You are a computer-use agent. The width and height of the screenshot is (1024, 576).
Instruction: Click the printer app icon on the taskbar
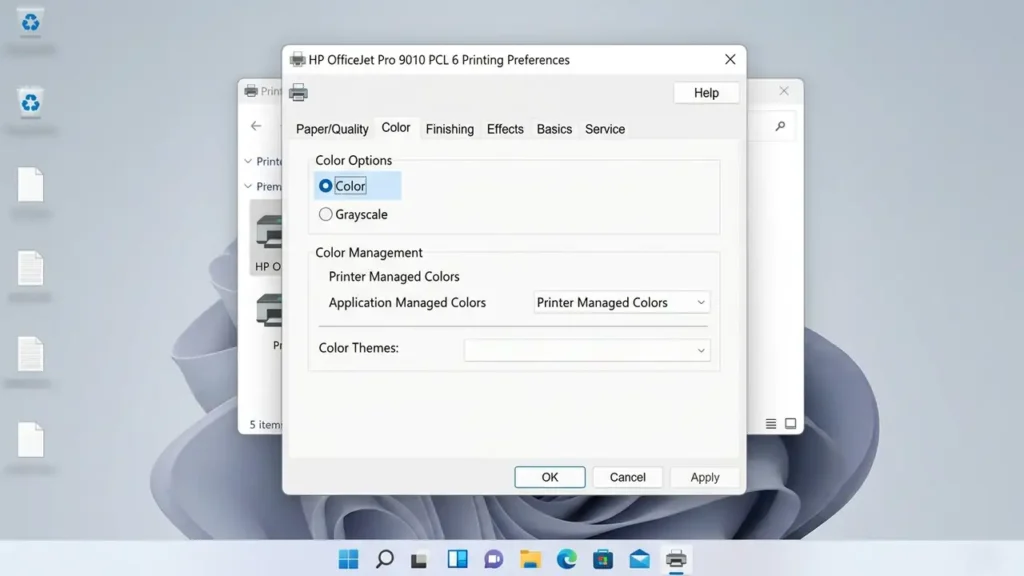click(x=676, y=560)
